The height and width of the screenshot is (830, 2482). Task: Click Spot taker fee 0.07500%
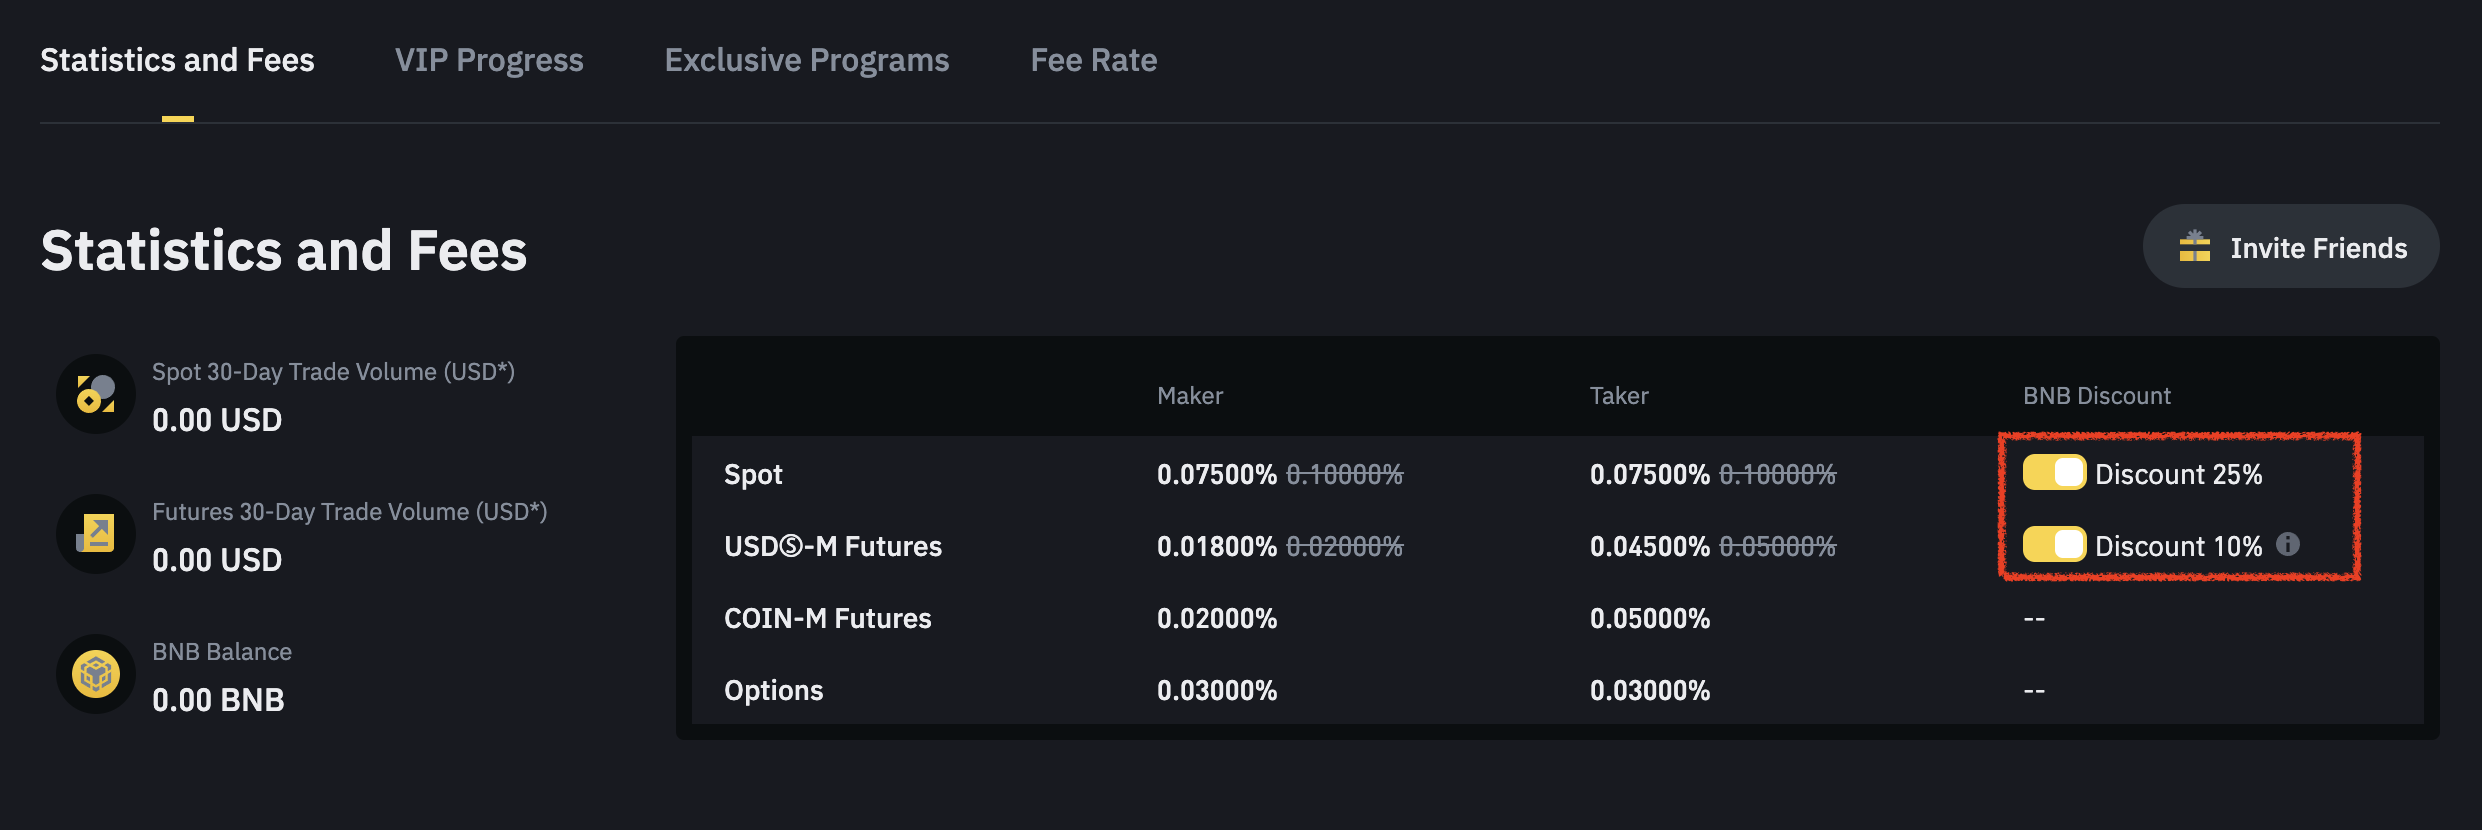pyautogui.click(x=1650, y=474)
